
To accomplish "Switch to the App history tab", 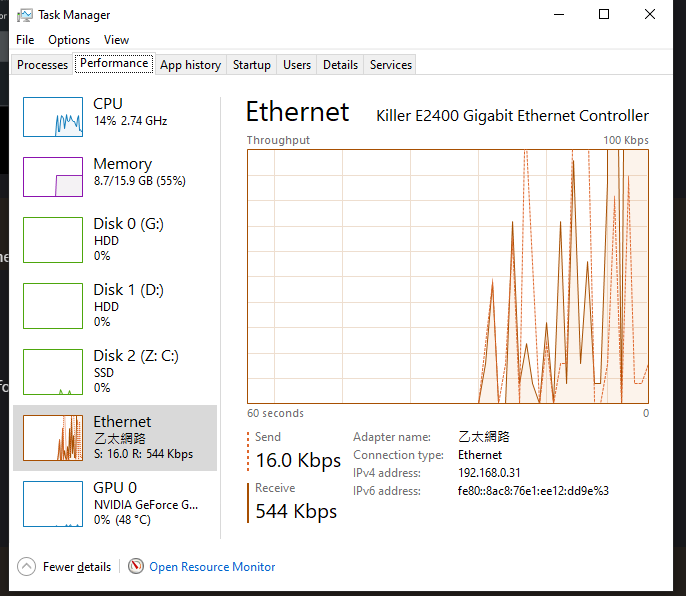I will 190,65.
